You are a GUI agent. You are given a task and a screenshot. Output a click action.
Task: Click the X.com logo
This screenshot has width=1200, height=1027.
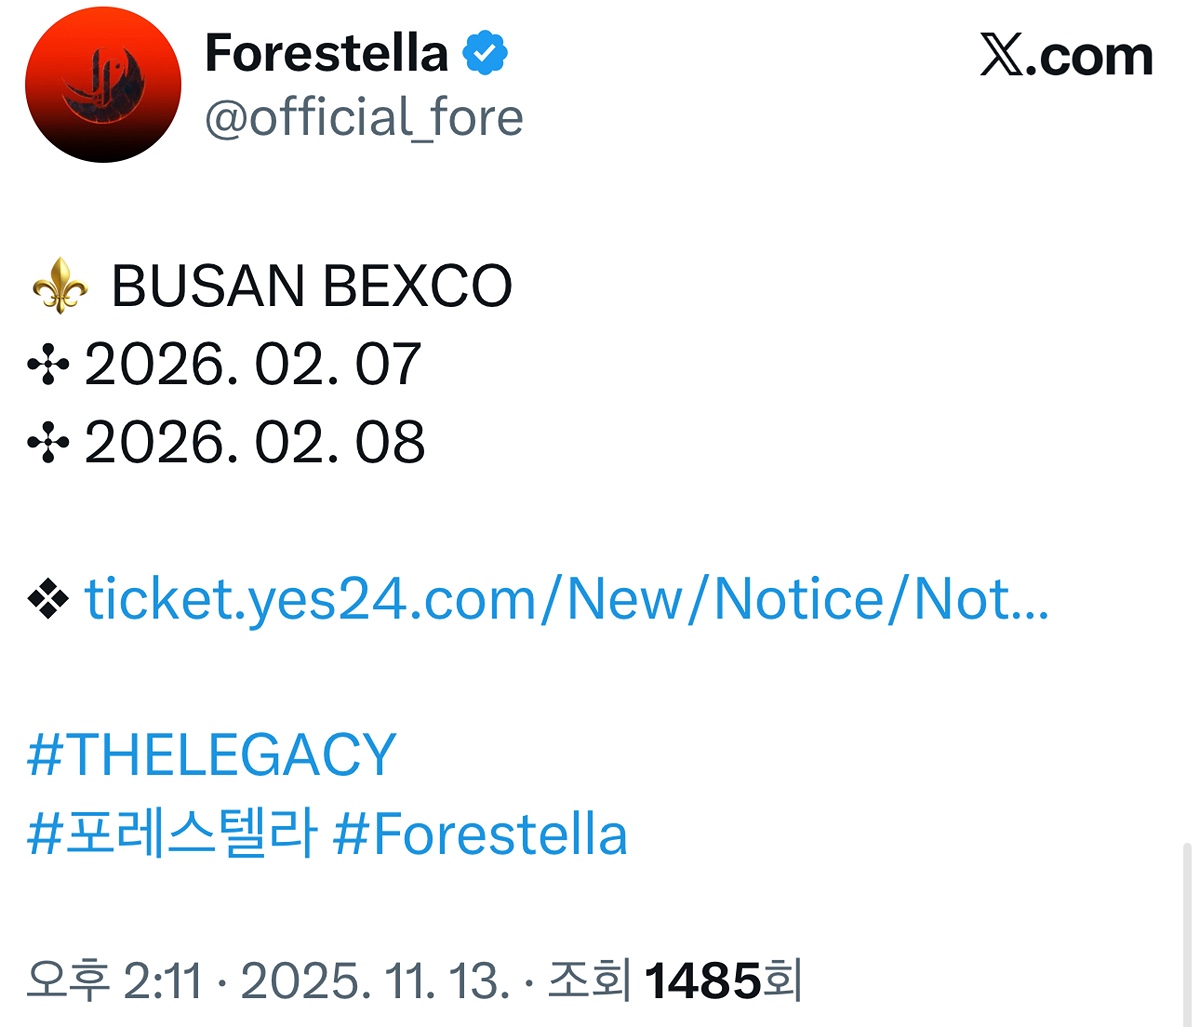pyautogui.click(x=1066, y=56)
